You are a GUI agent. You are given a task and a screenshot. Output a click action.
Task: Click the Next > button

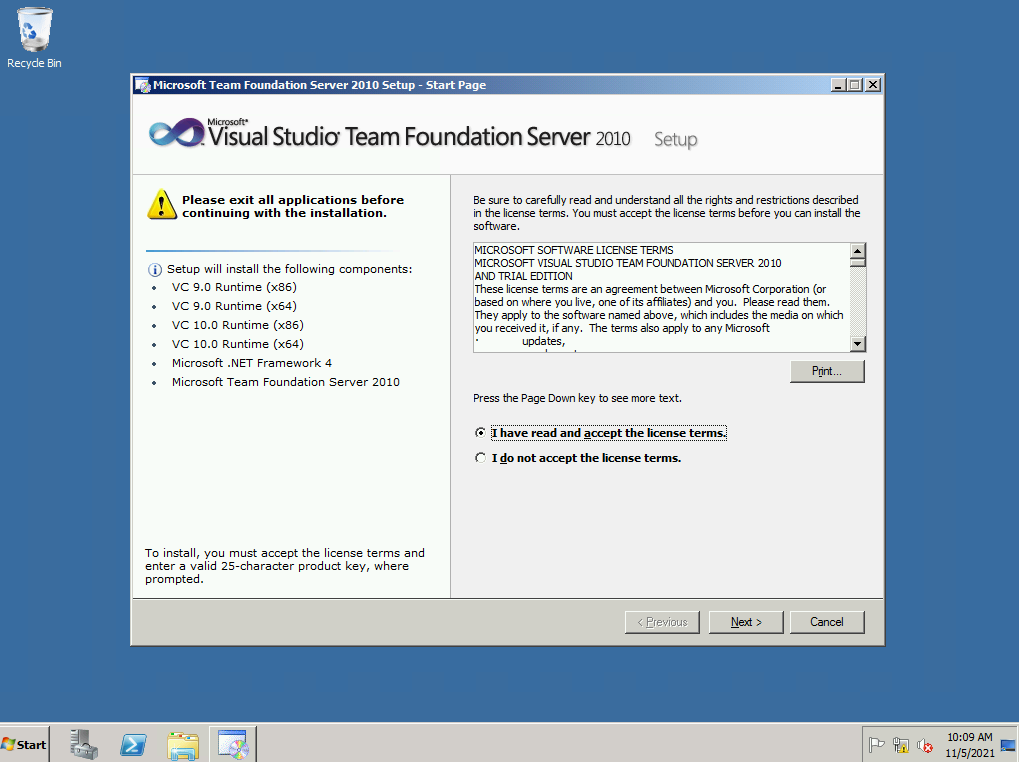pos(746,622)
